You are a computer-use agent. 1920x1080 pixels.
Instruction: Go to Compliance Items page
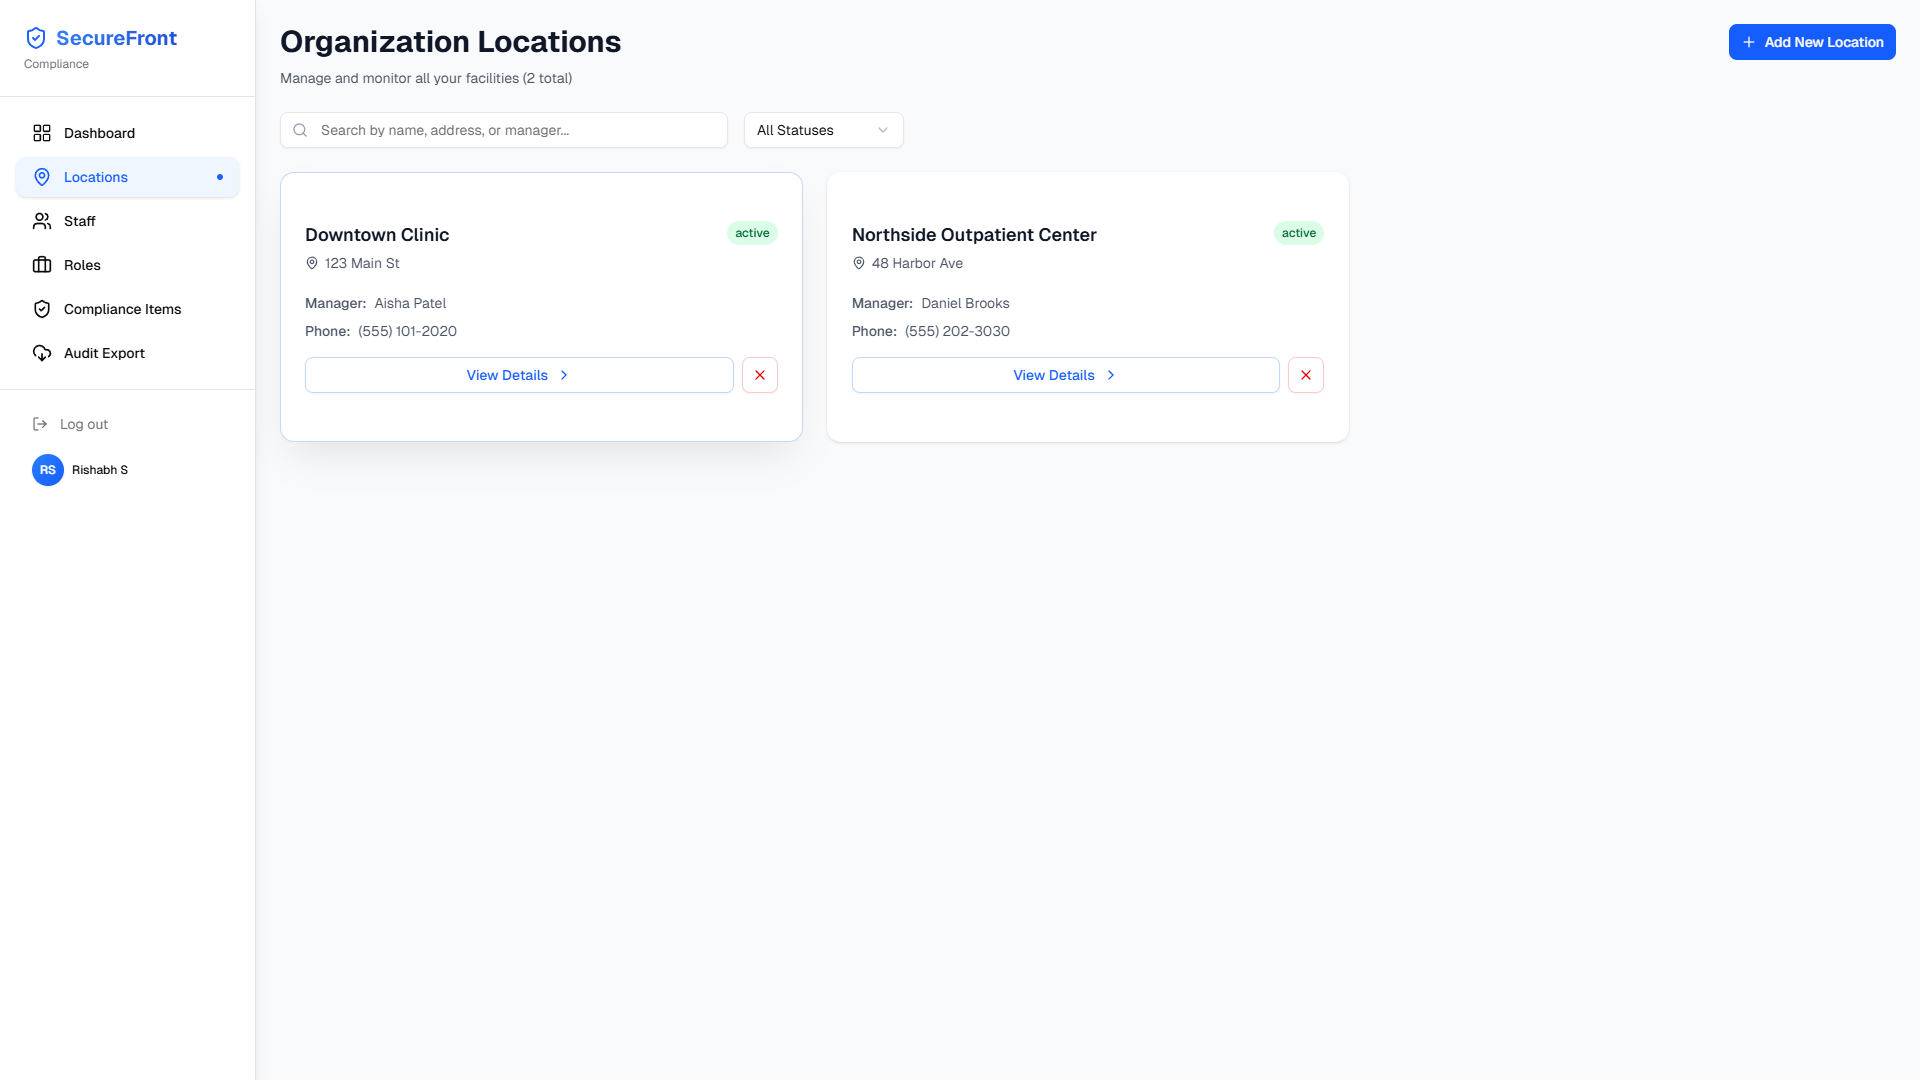coord(122,309)
